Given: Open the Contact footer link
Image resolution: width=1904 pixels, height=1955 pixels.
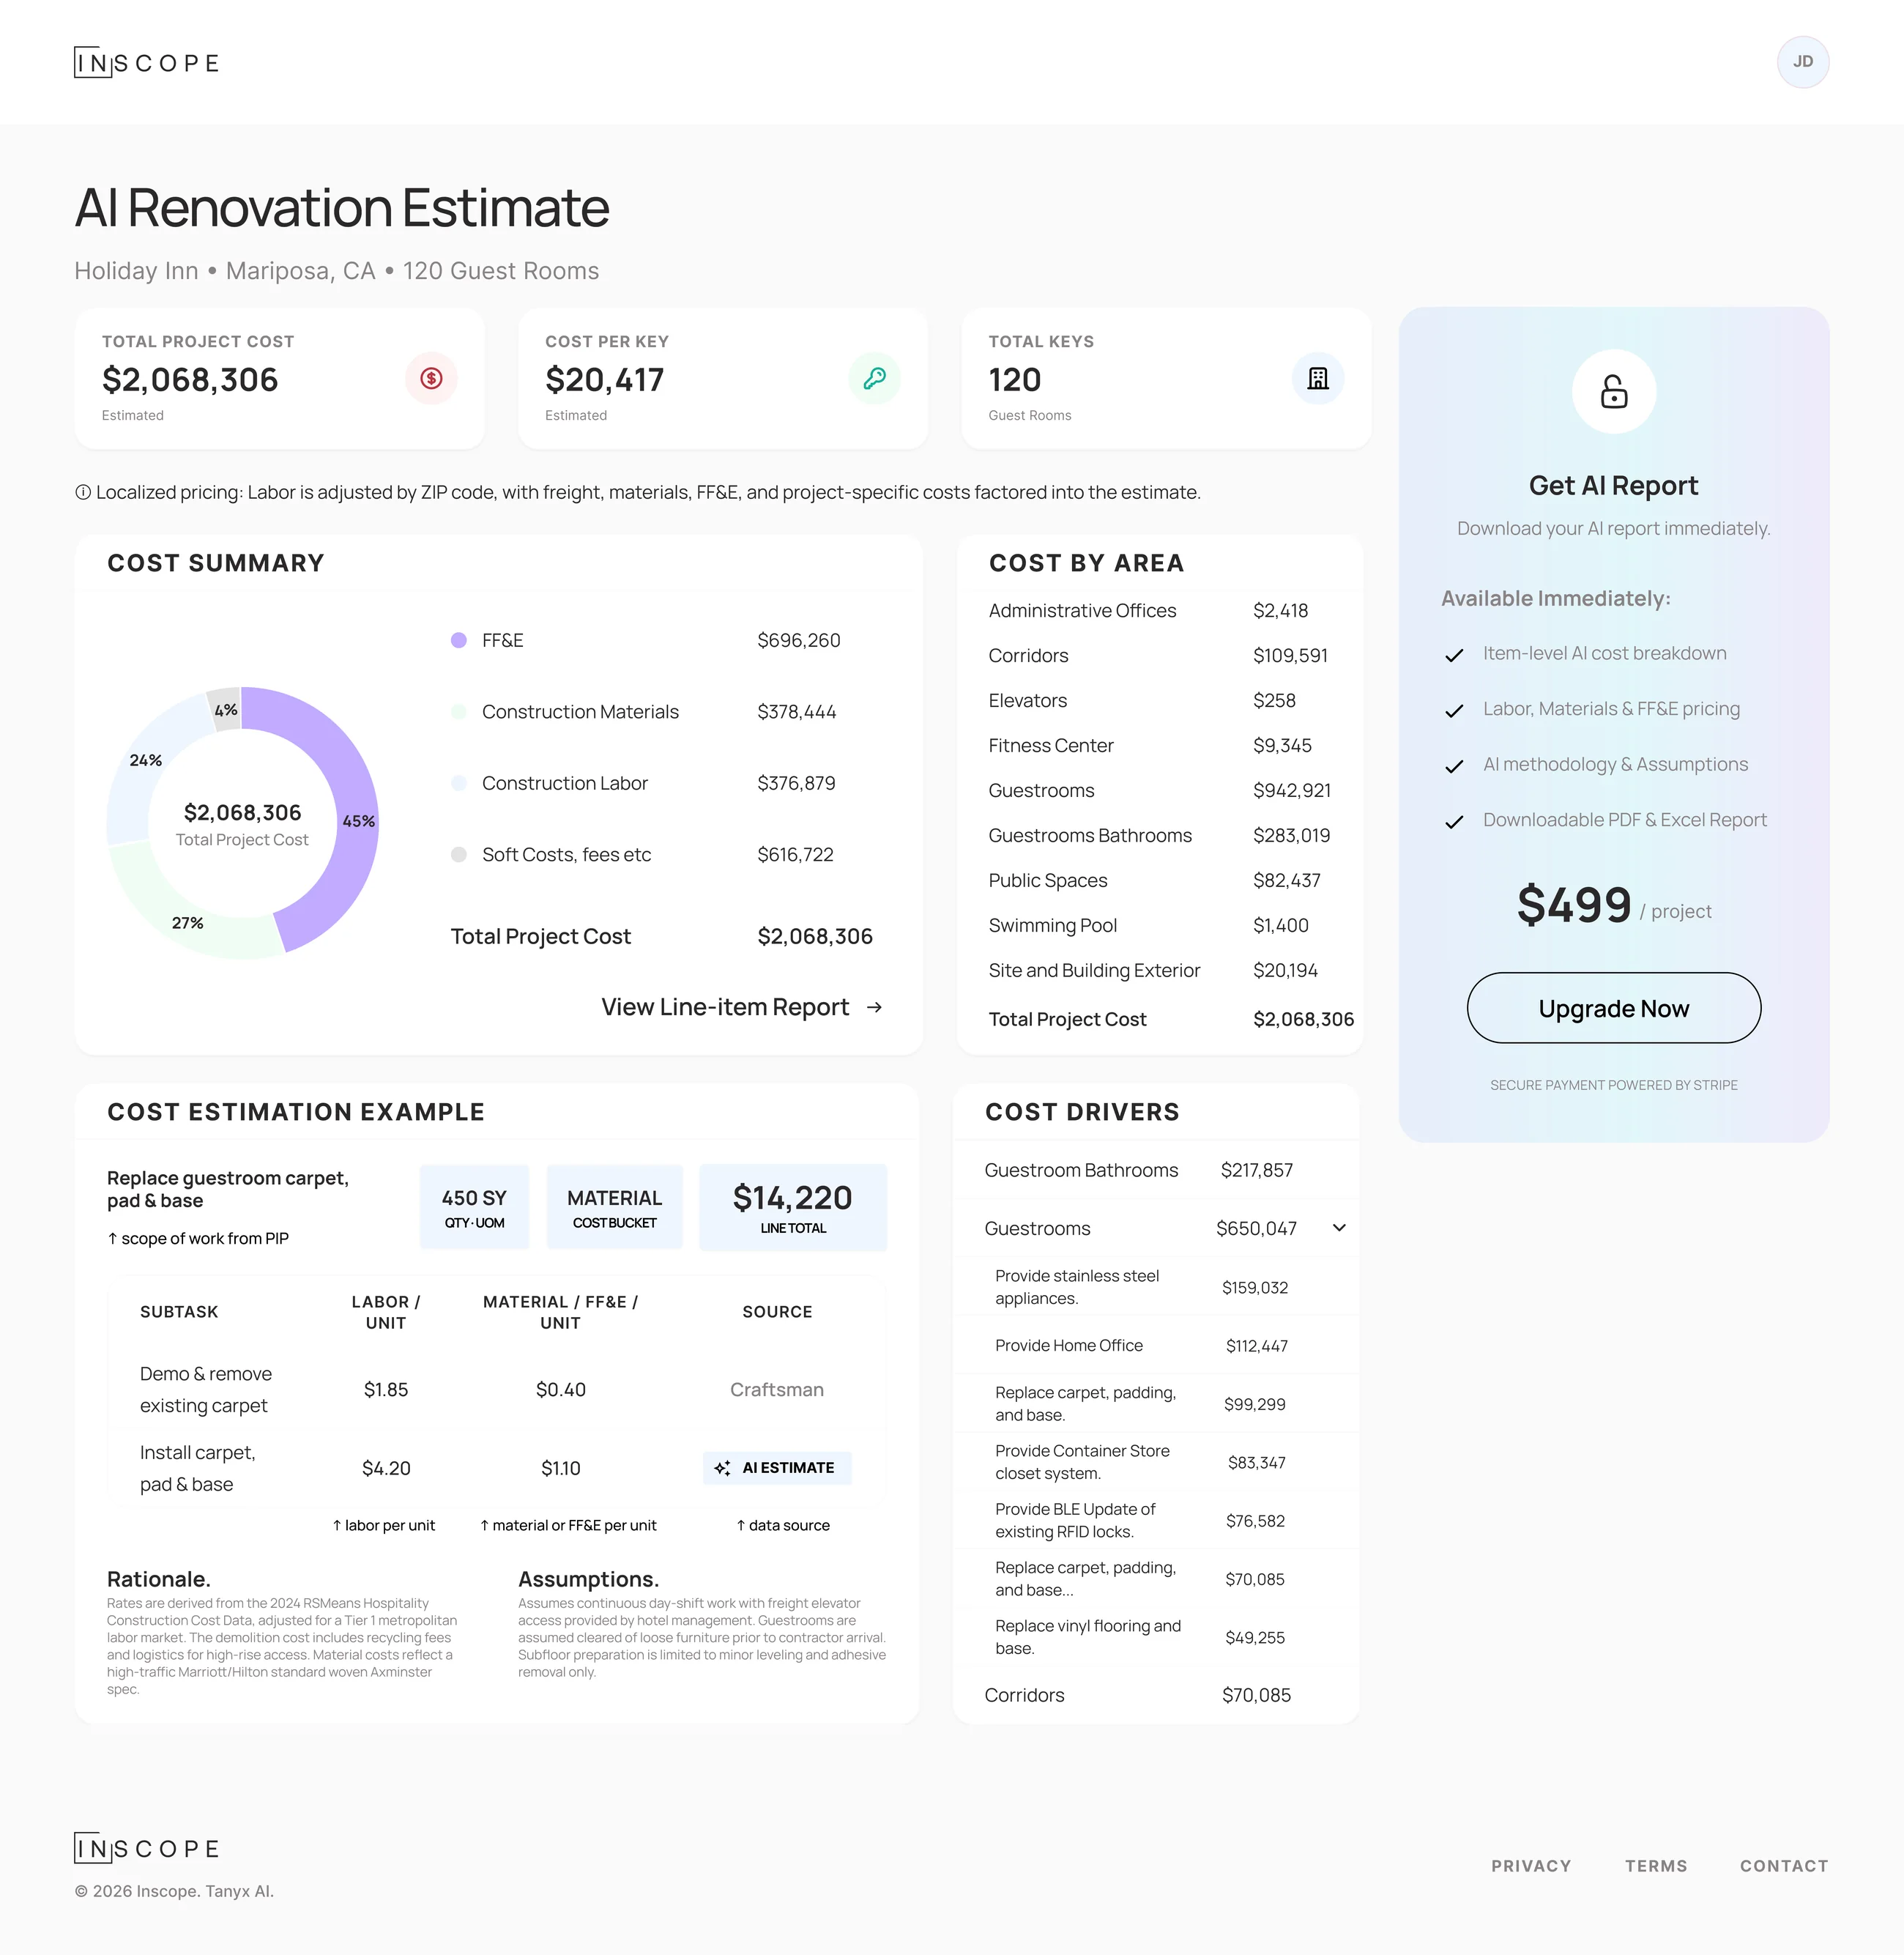Looking at the screenshot, I should coord(1784,1866).
